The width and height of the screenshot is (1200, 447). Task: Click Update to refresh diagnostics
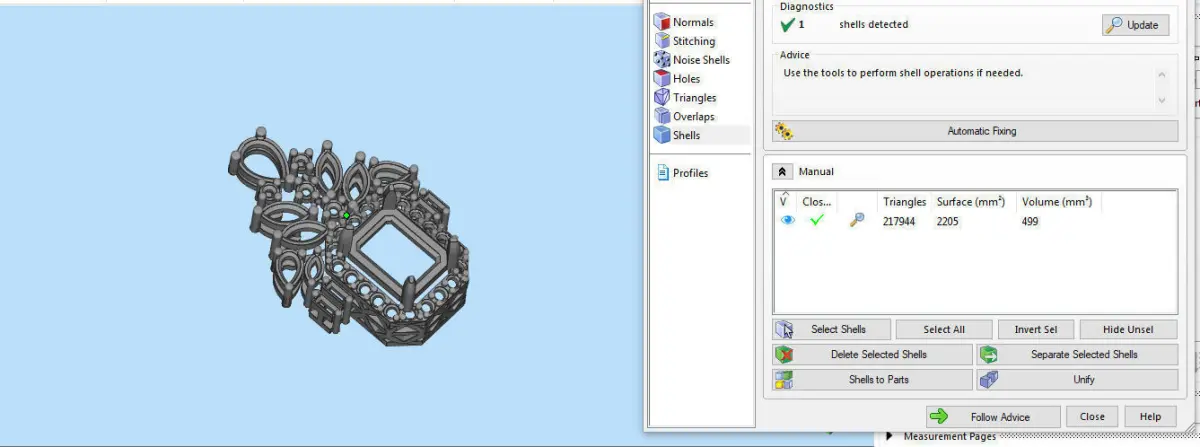point(1136,25)
